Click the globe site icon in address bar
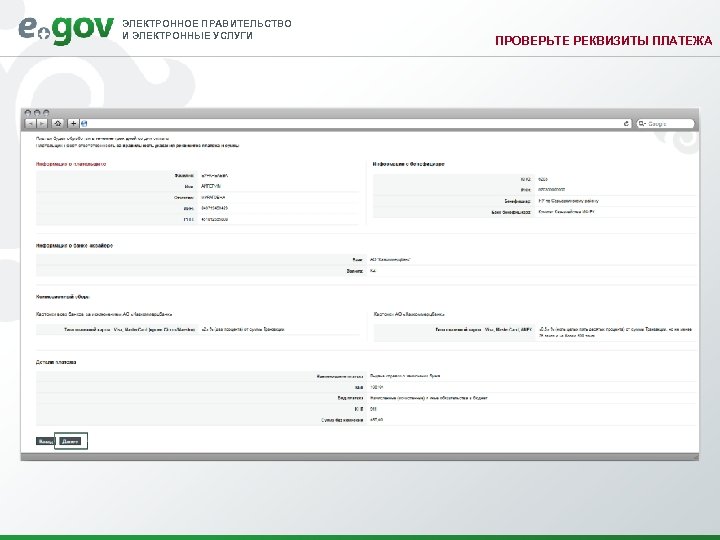This screenshot has width=720, height=540. (x=84, y=124)
